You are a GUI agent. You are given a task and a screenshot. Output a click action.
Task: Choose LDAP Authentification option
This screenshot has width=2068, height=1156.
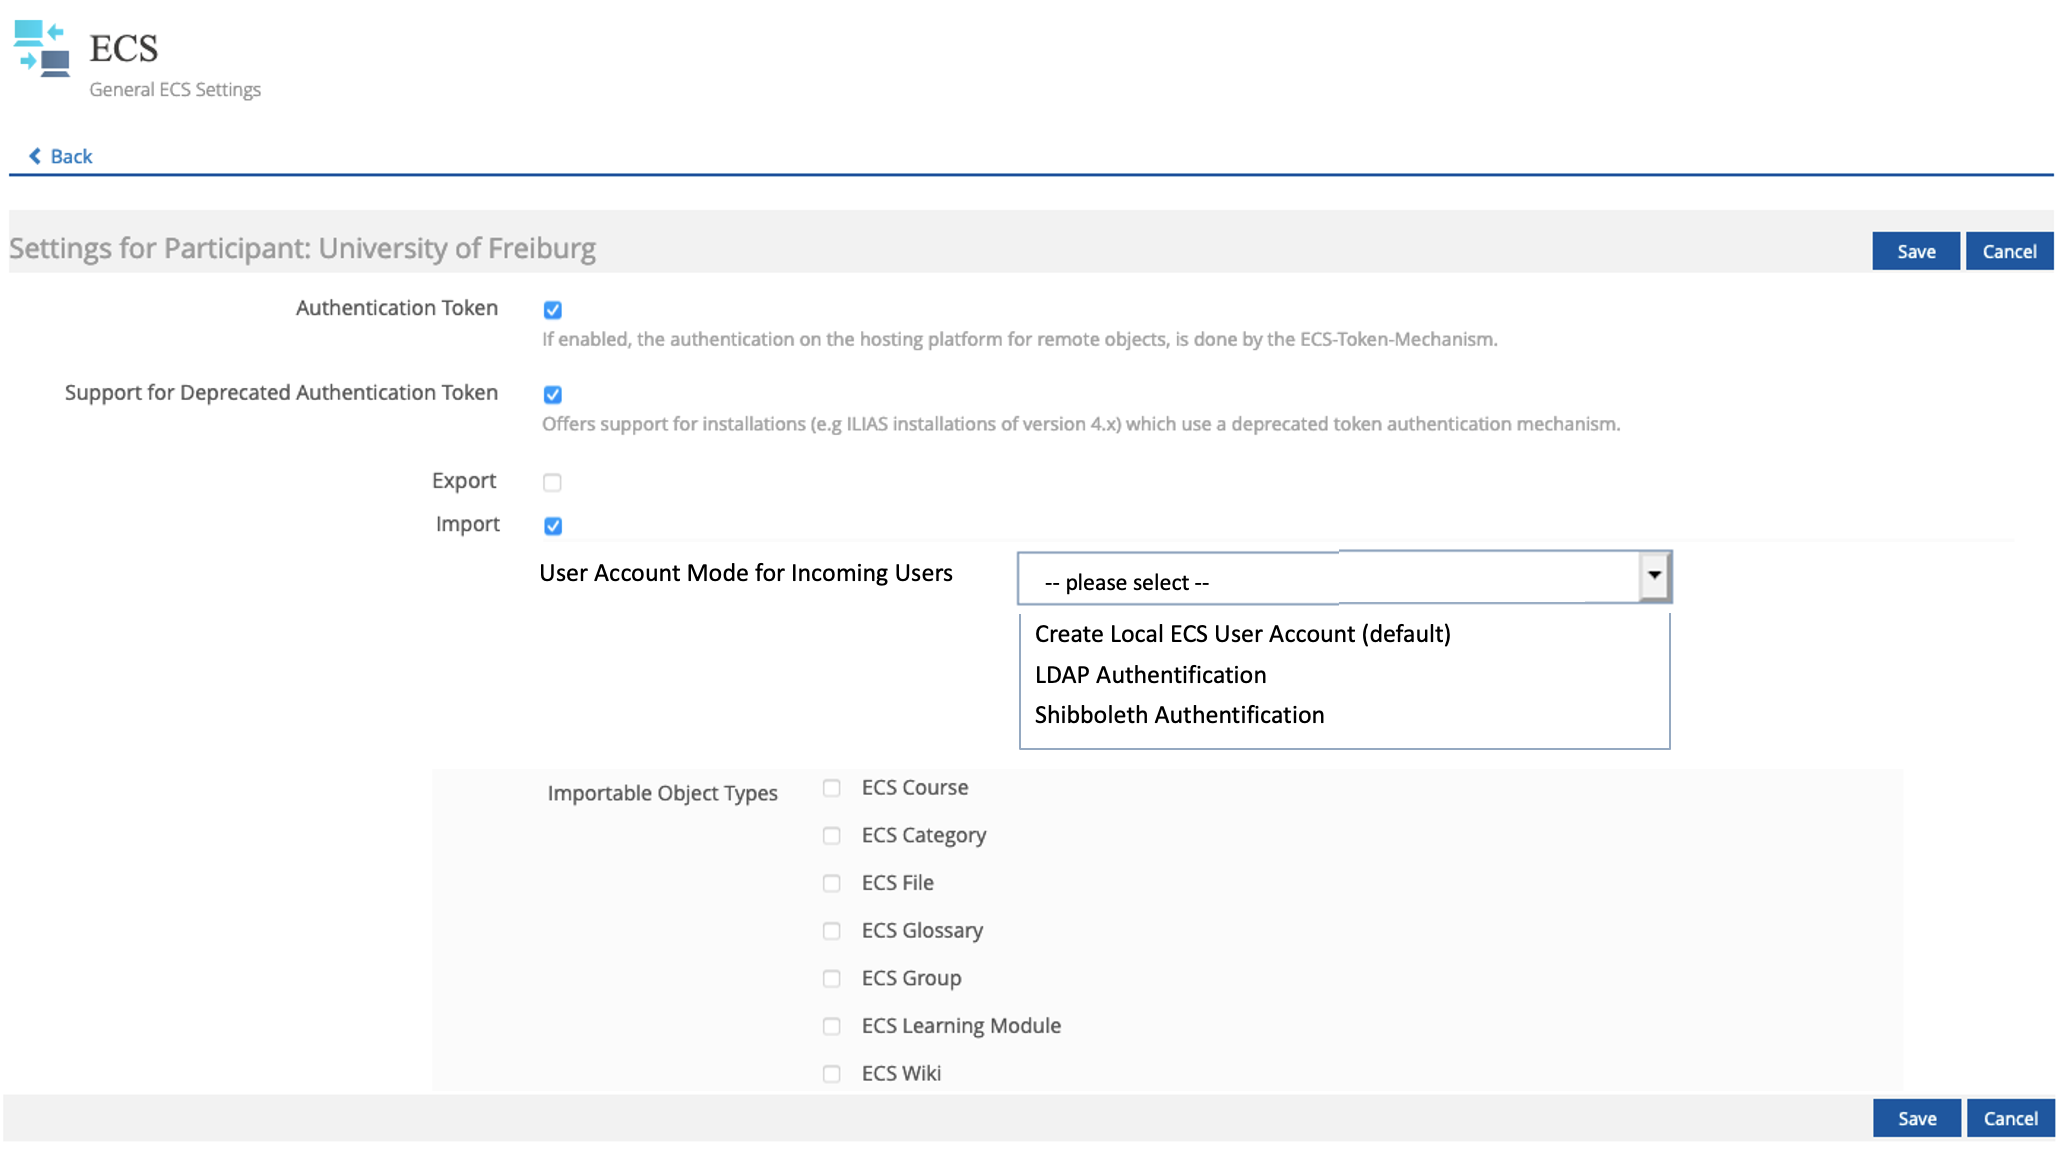[x=1150, y=675]
